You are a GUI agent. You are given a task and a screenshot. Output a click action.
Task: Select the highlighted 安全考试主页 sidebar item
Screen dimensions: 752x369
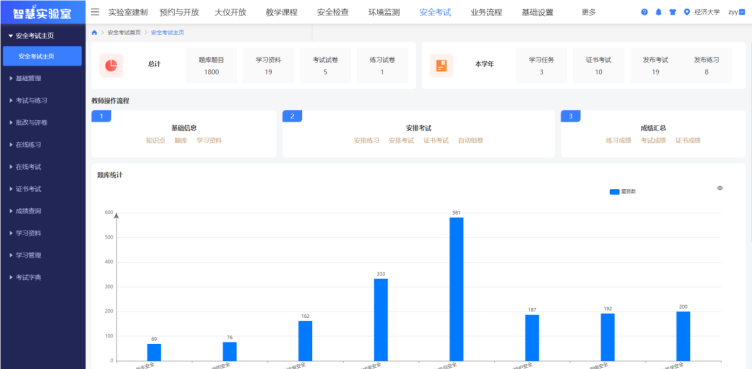(x=42, y=56)
